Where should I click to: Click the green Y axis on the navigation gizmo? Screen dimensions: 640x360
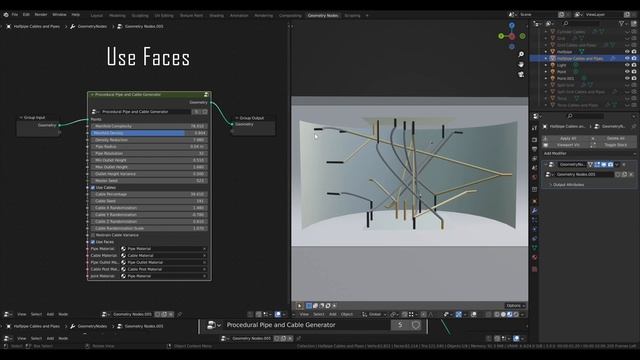[x=501, y=36]
